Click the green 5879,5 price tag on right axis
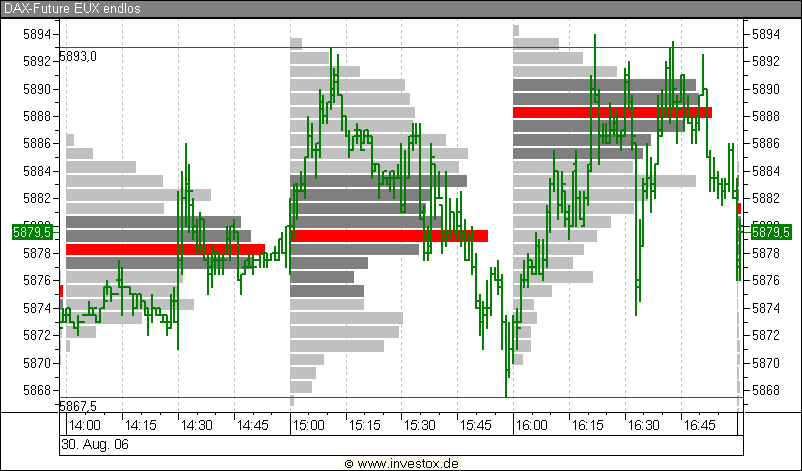The height and width of the screenshot is (471, 802). coord(770,232)
